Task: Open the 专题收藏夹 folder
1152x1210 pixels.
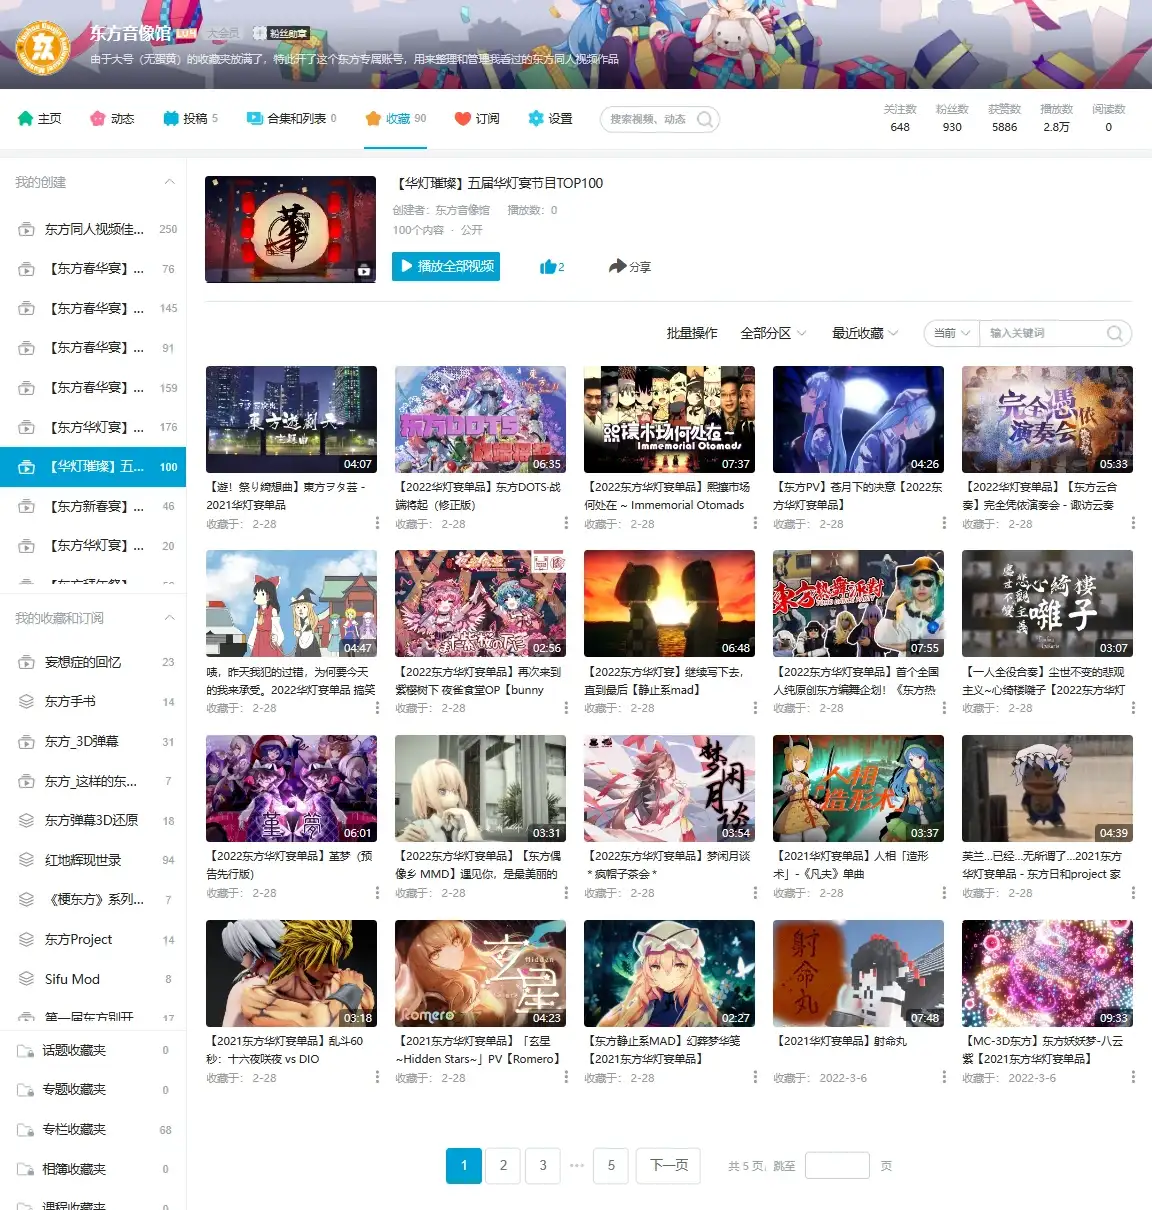Action: pos(92,1090)
